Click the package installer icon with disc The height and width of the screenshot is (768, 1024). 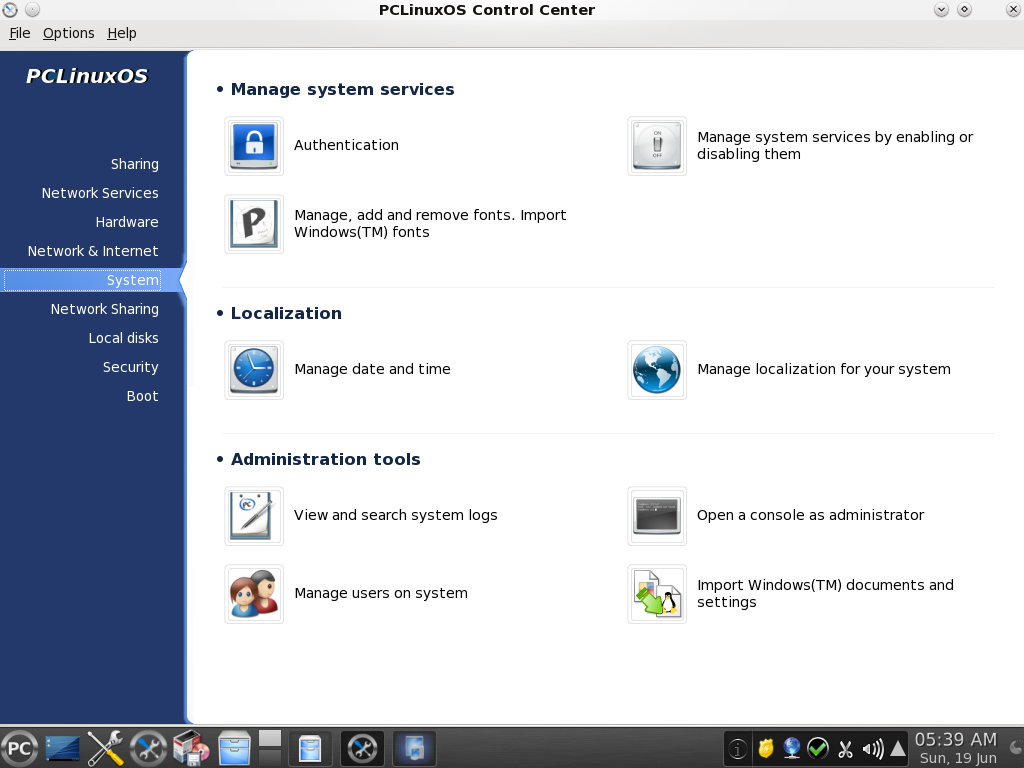pyautogui.click(x=191, y=748)
